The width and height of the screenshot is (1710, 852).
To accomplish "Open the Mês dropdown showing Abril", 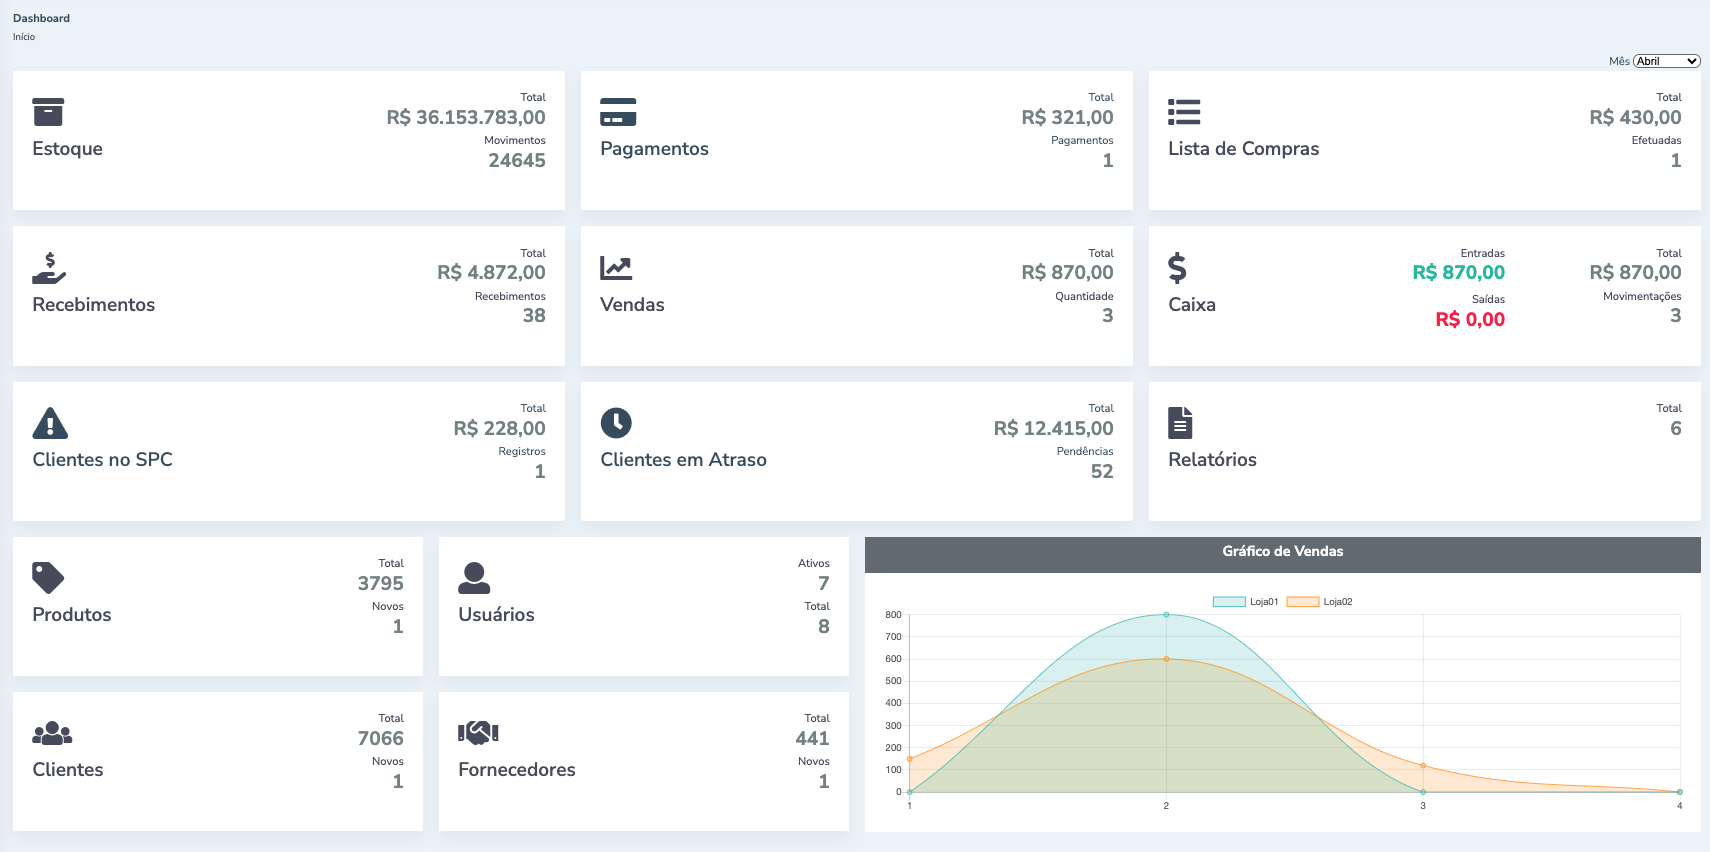I will click(x=1666, y=61).
